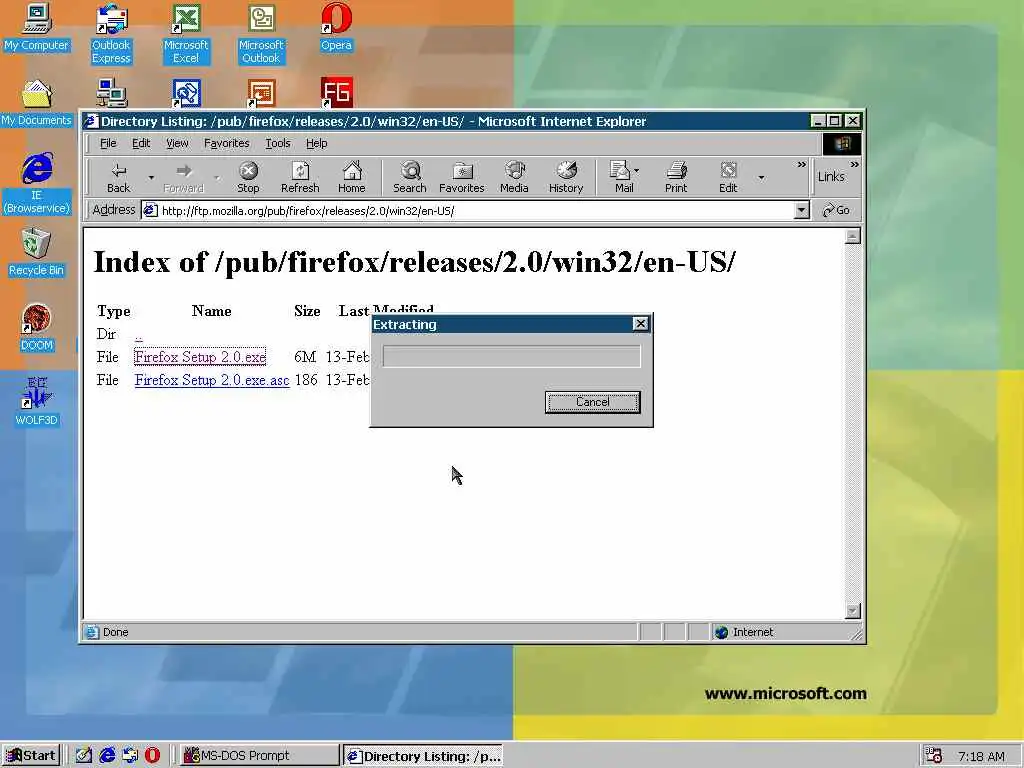Select the WOLF3D desktop icon

36,402
